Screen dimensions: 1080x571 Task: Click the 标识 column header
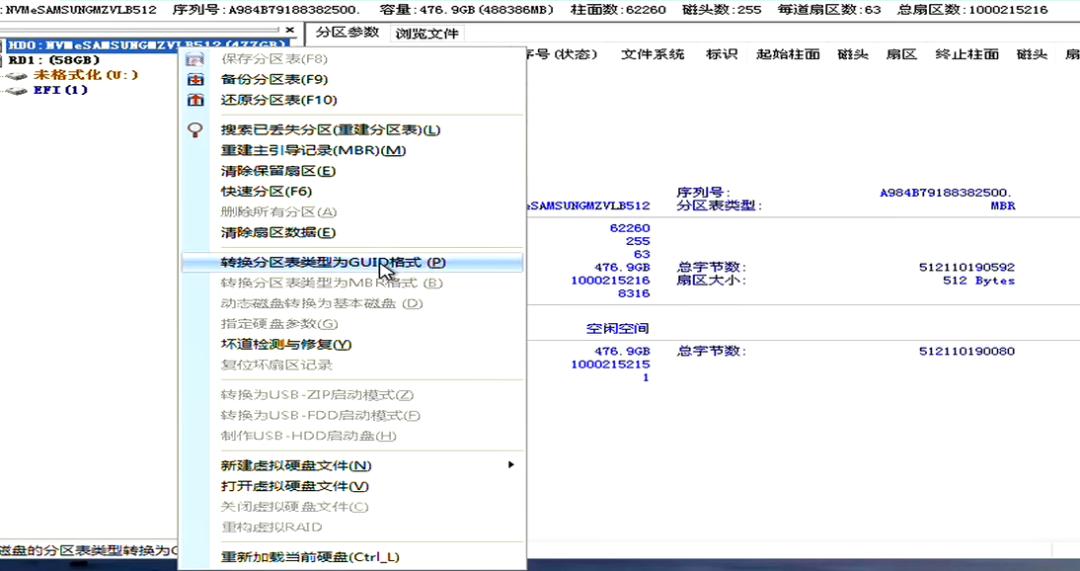click(722, 54)
